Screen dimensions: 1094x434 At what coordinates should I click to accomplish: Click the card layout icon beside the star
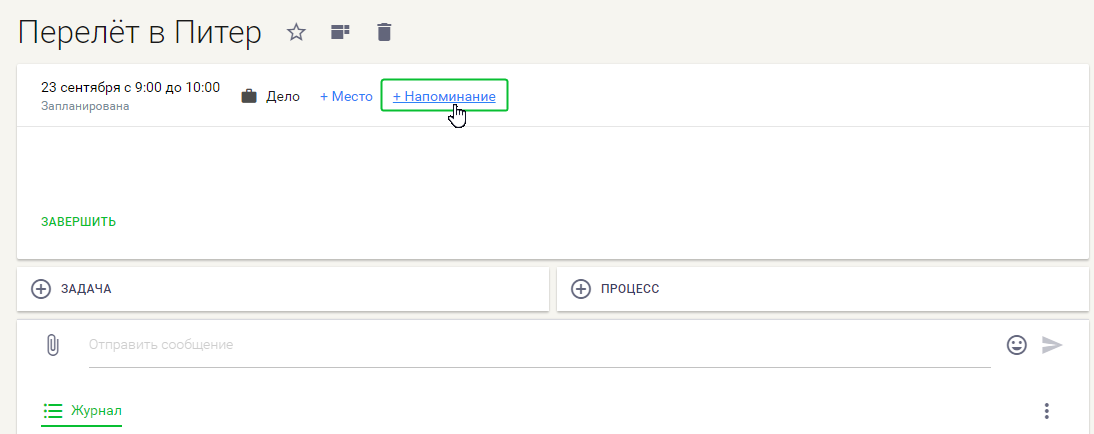(x=340, y=32)
